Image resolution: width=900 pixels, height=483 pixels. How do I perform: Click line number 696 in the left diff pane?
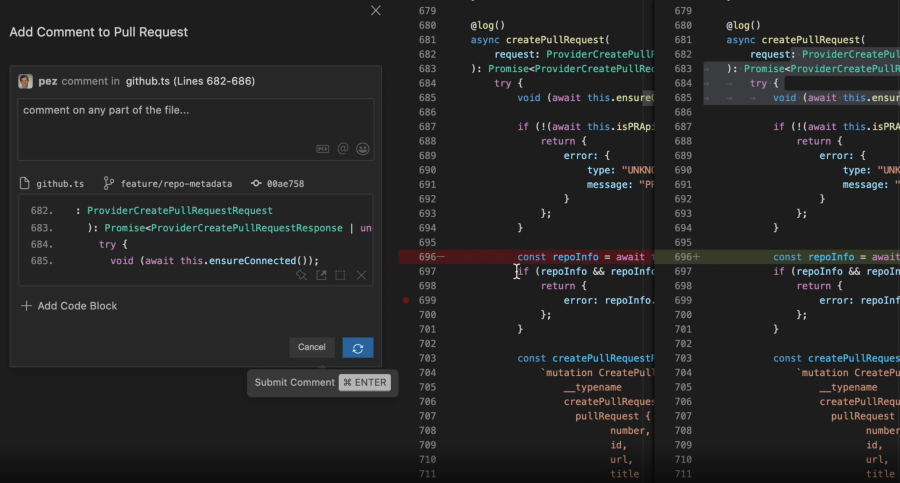[x=427, y=257]
